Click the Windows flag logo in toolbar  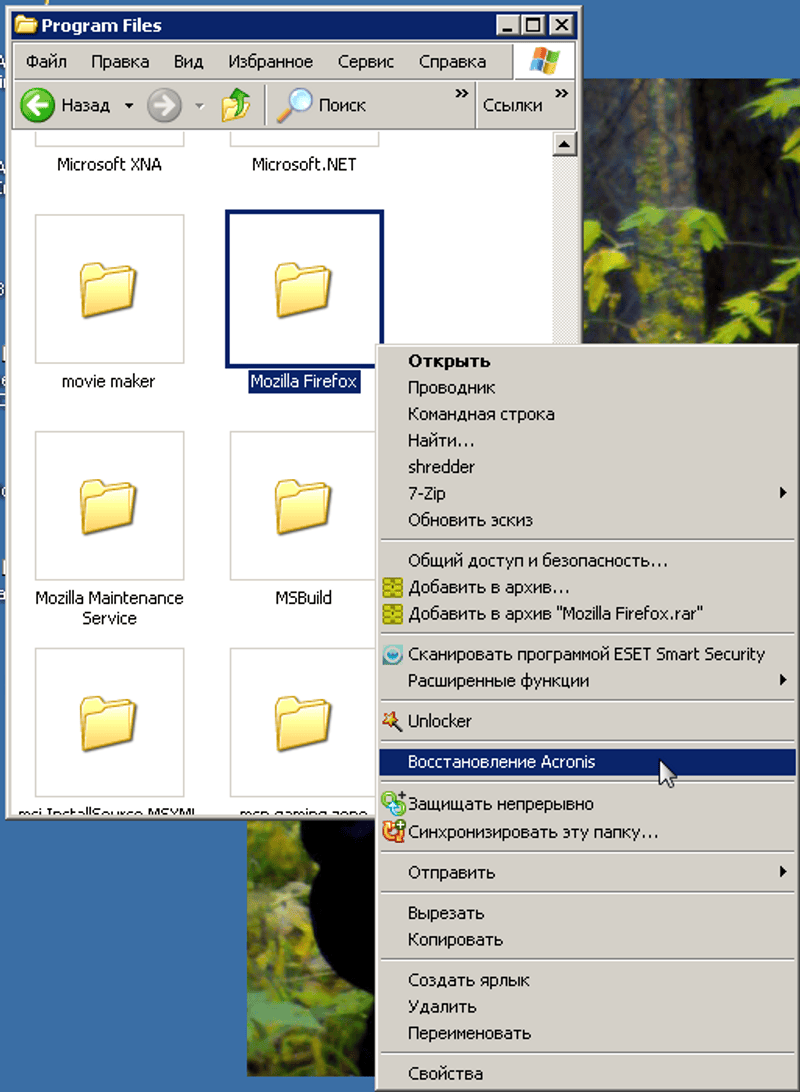coord(544,61)
